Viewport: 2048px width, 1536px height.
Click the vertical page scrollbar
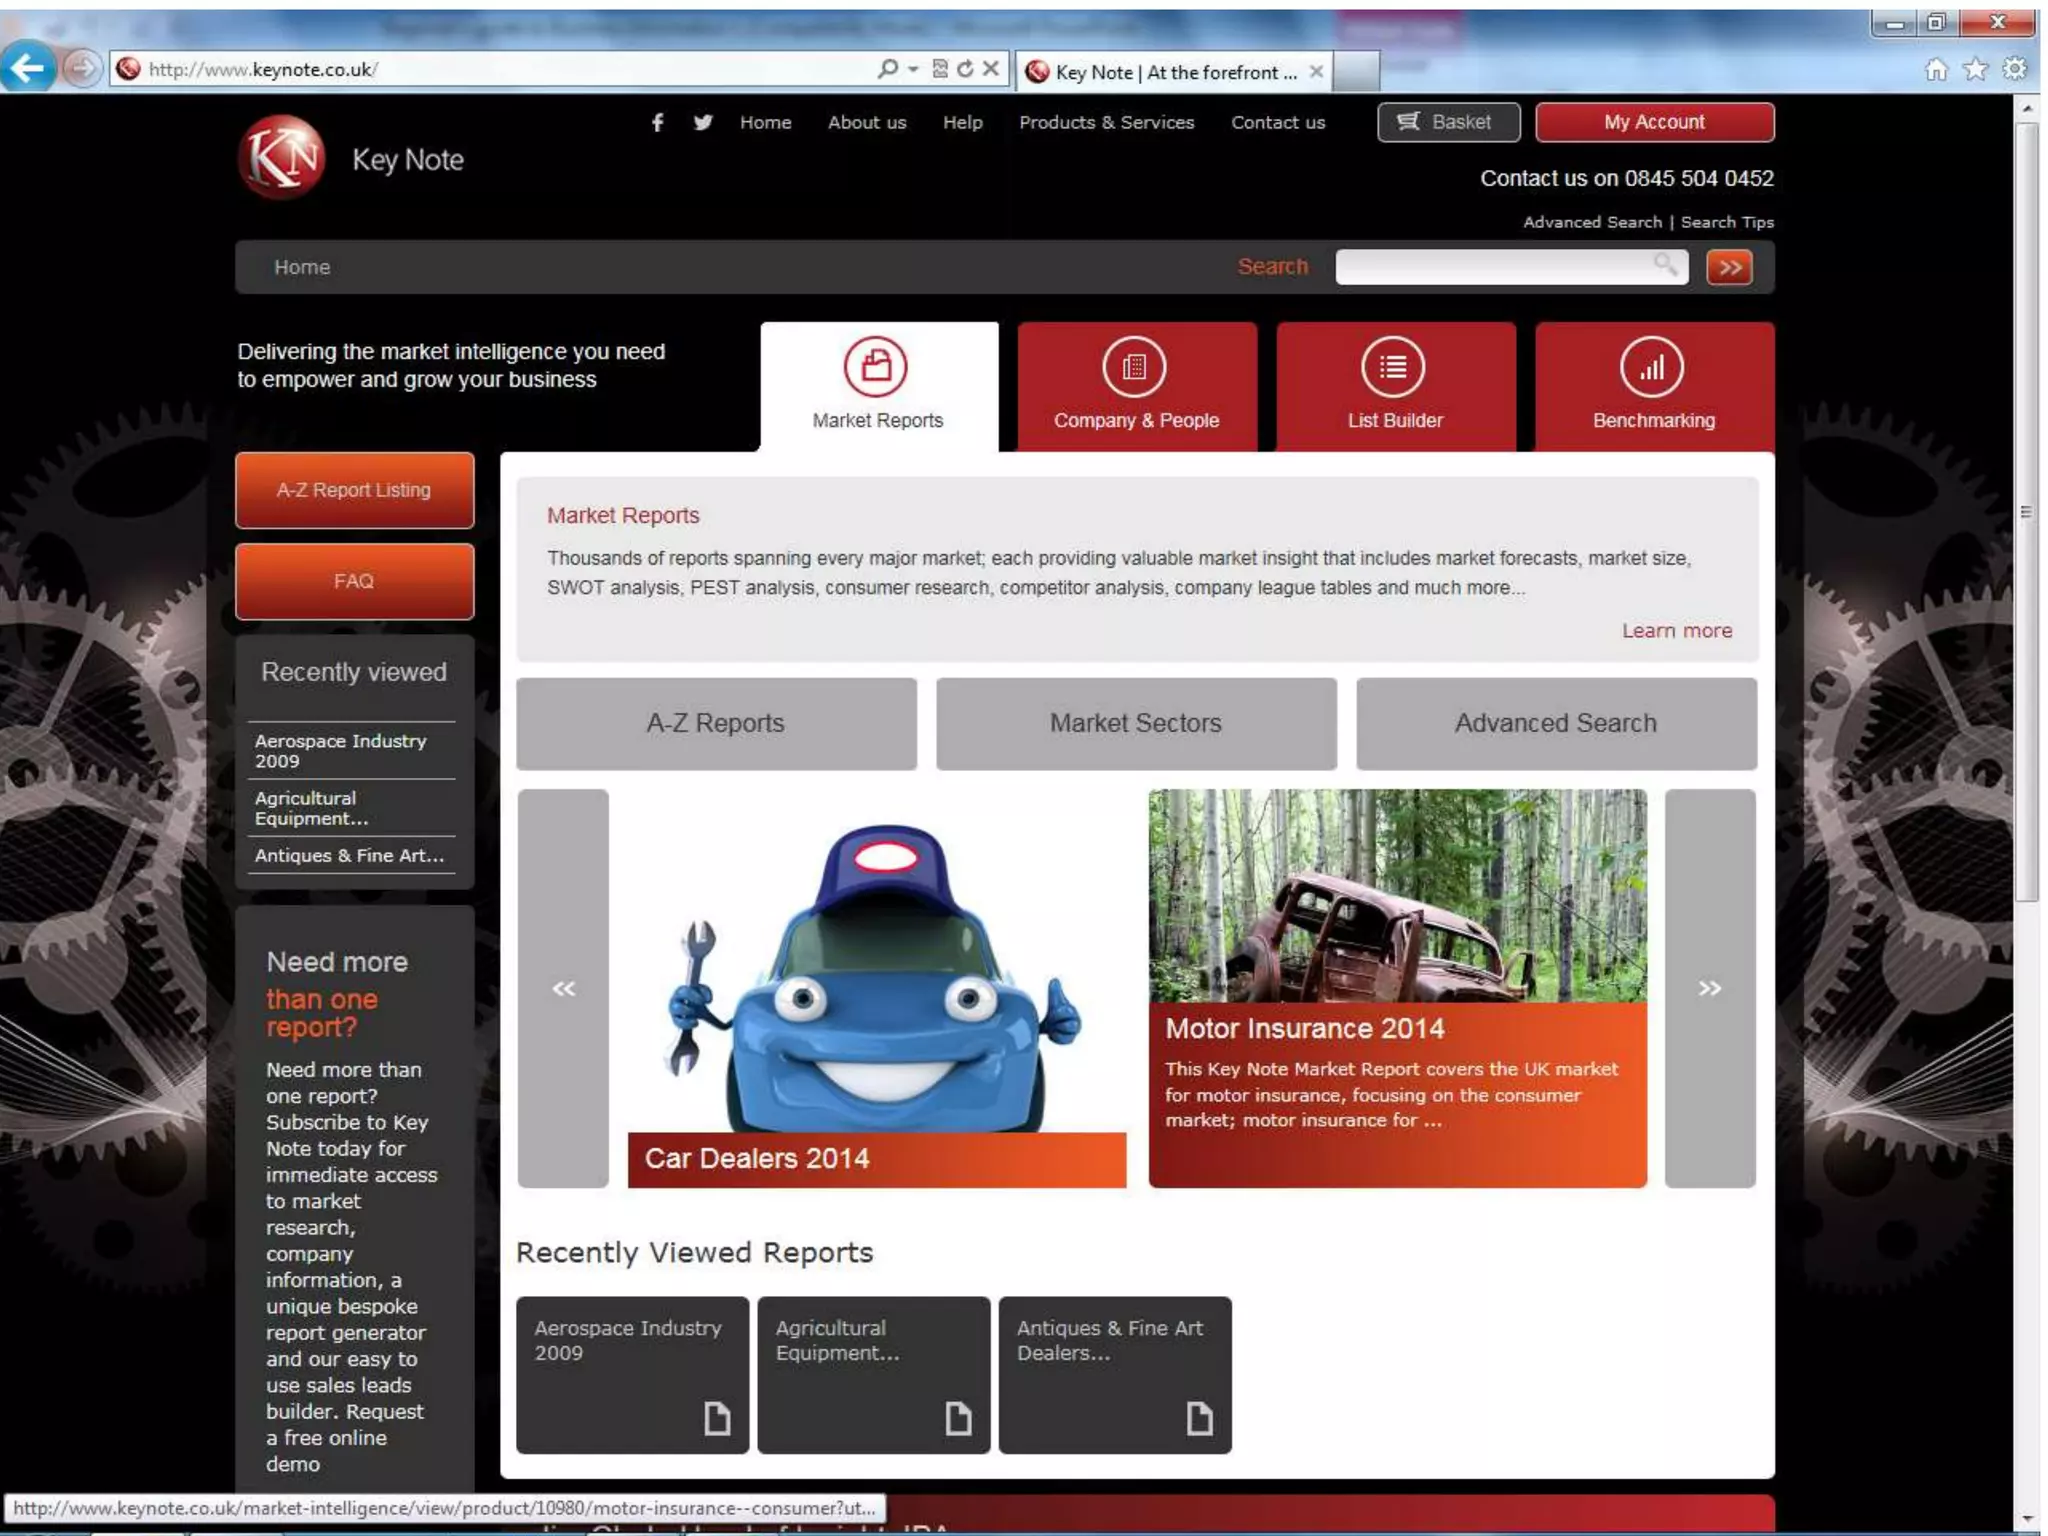[2026, 511]
